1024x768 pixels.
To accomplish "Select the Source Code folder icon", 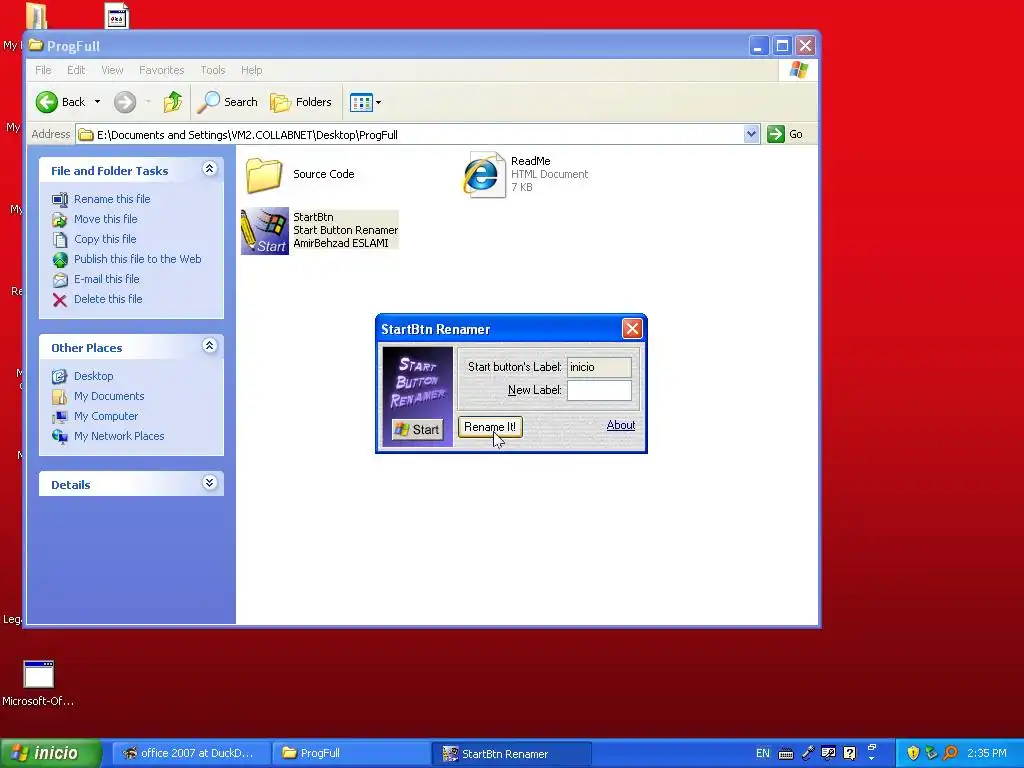I will coord(264,175).
